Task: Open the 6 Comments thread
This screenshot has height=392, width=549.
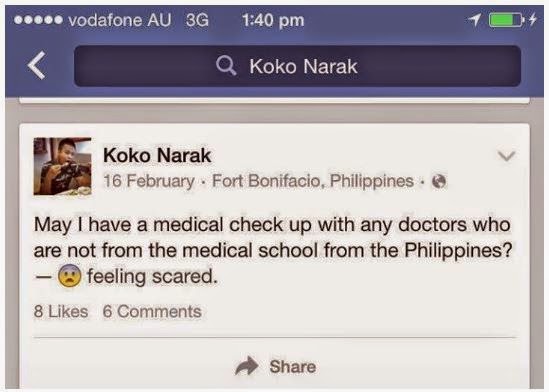Action: coord(152,312)
